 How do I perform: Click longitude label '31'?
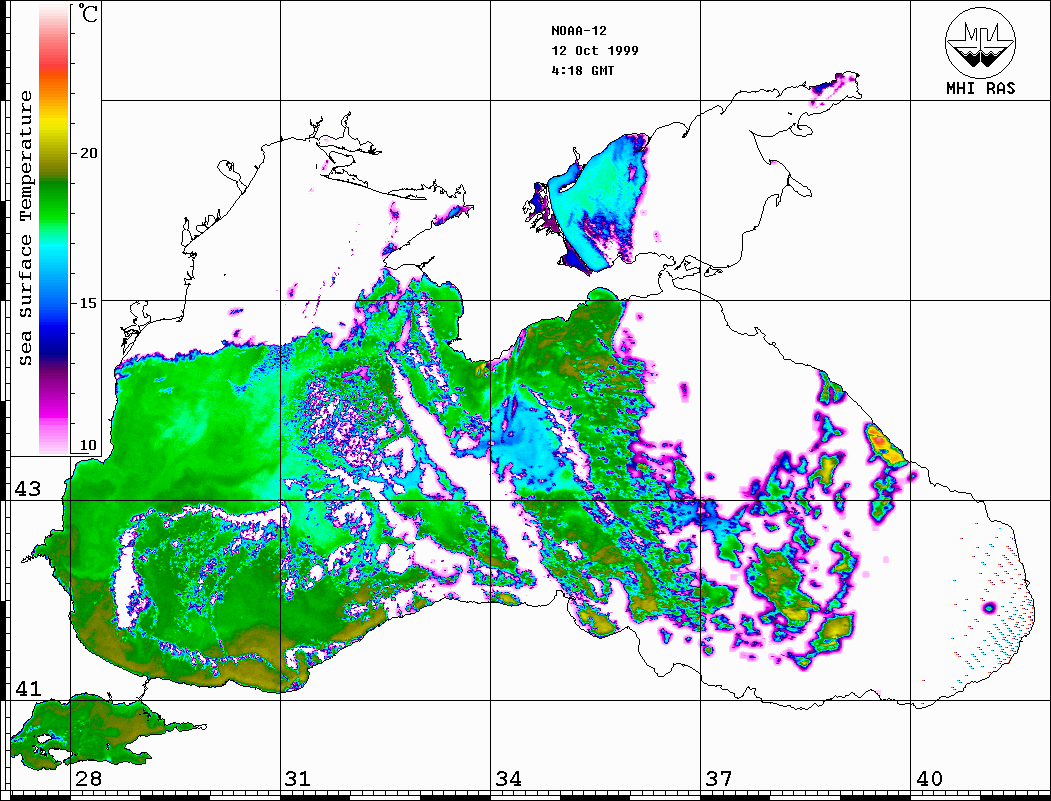(x=298, y=778)
